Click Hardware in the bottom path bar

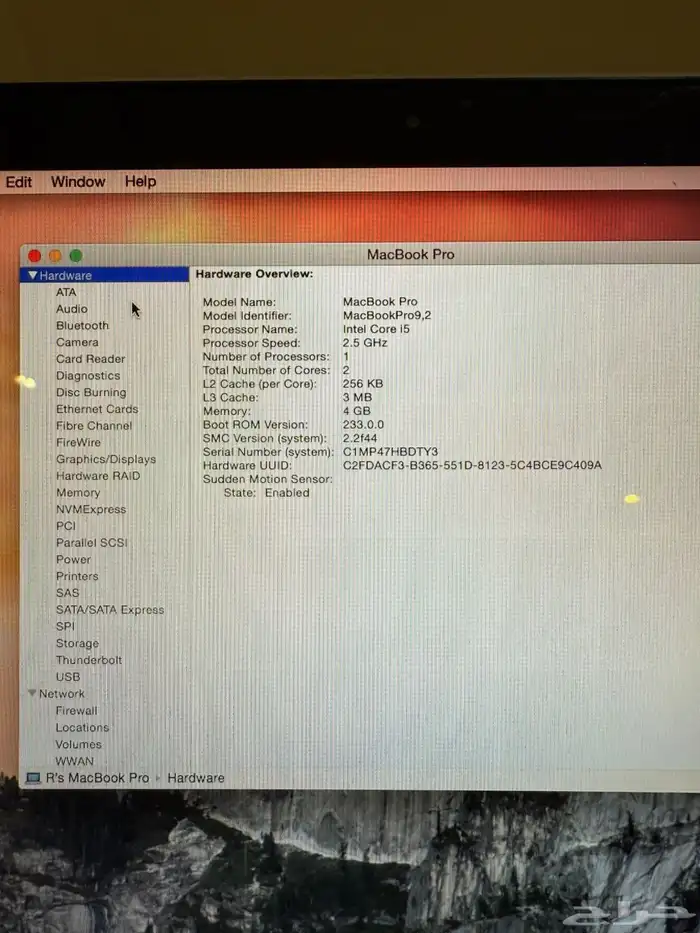[x=196, y=778]
